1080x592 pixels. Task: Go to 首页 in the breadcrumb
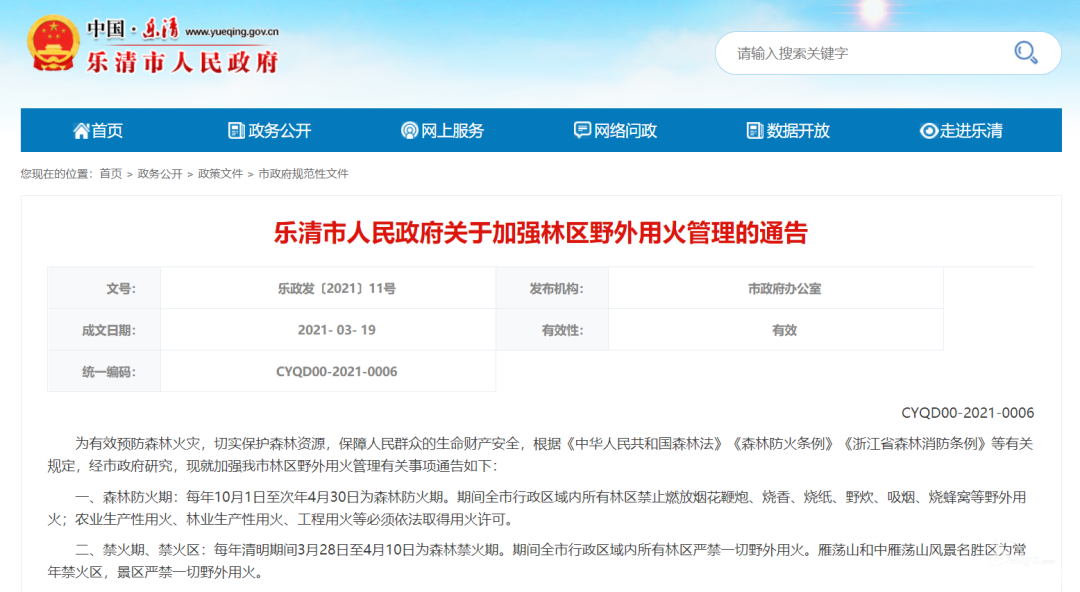(111, 174)
